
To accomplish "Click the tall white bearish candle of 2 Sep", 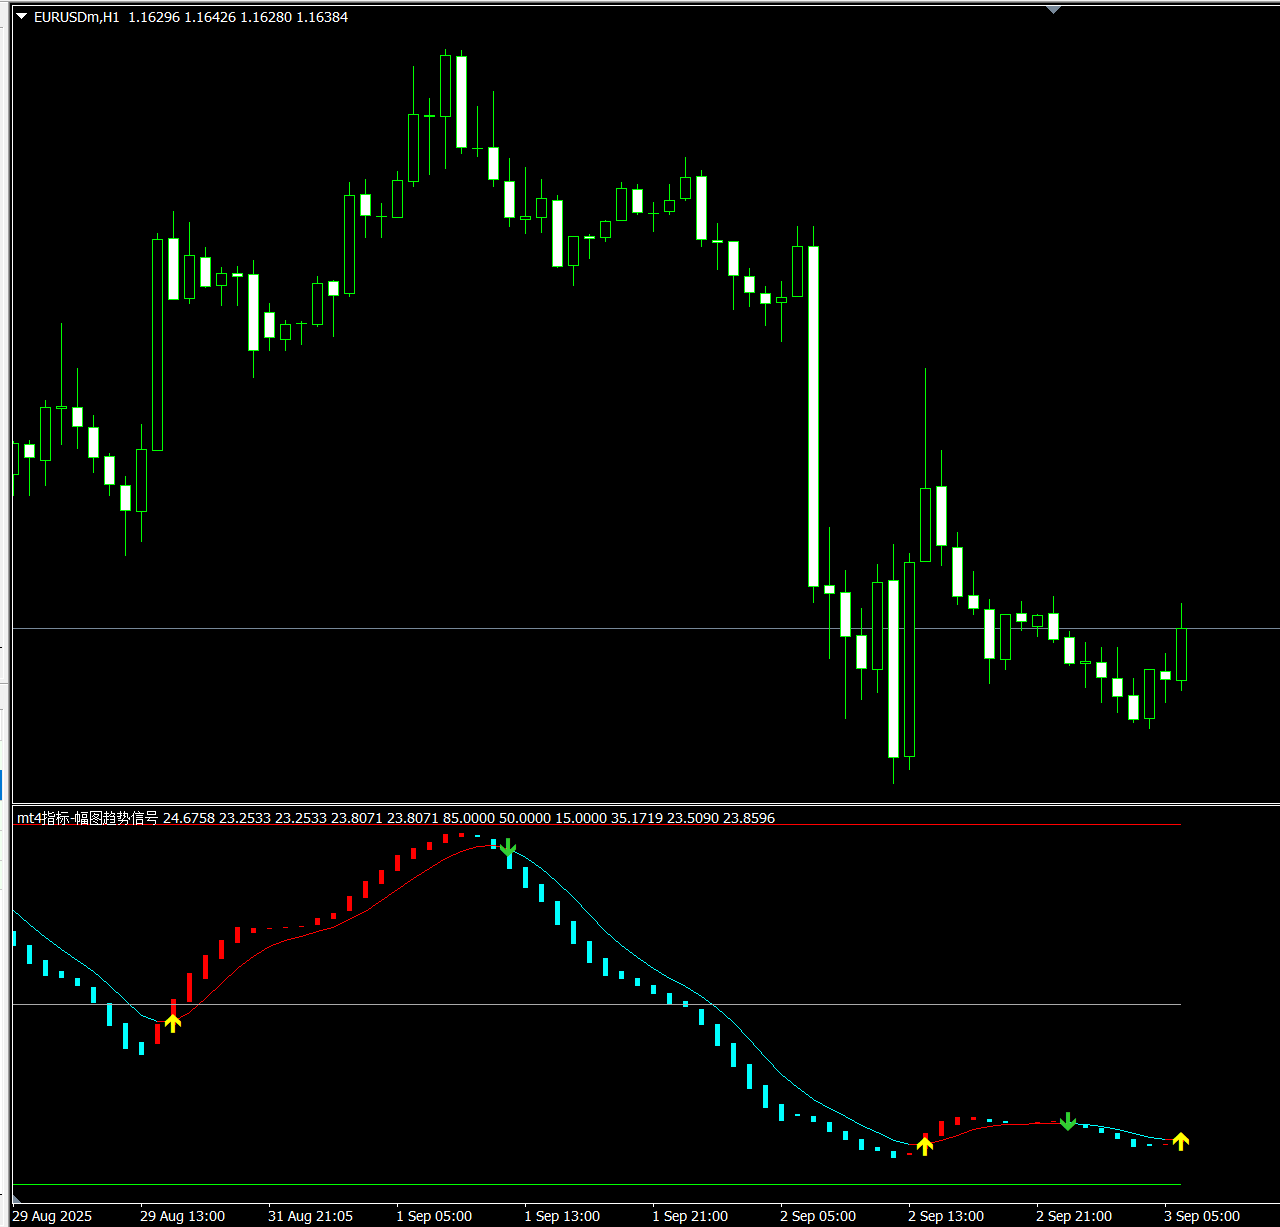I will pos(813,415).
